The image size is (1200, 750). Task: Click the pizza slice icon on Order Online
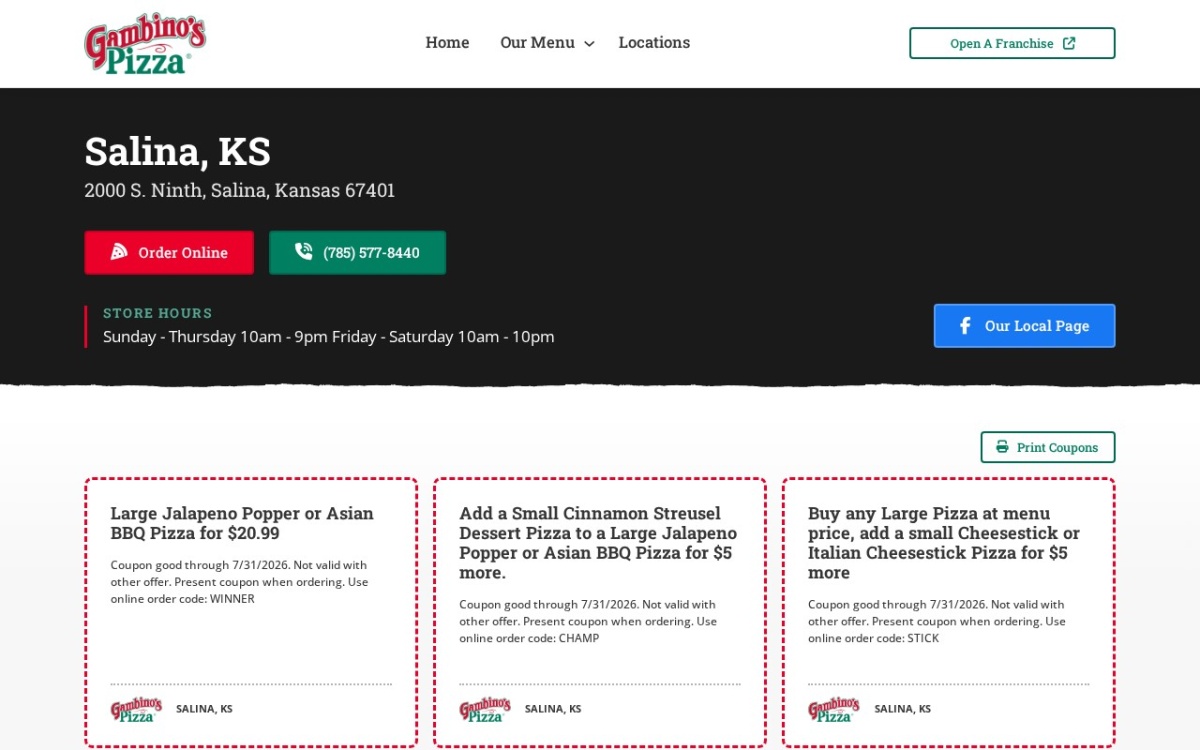[119, 252]
